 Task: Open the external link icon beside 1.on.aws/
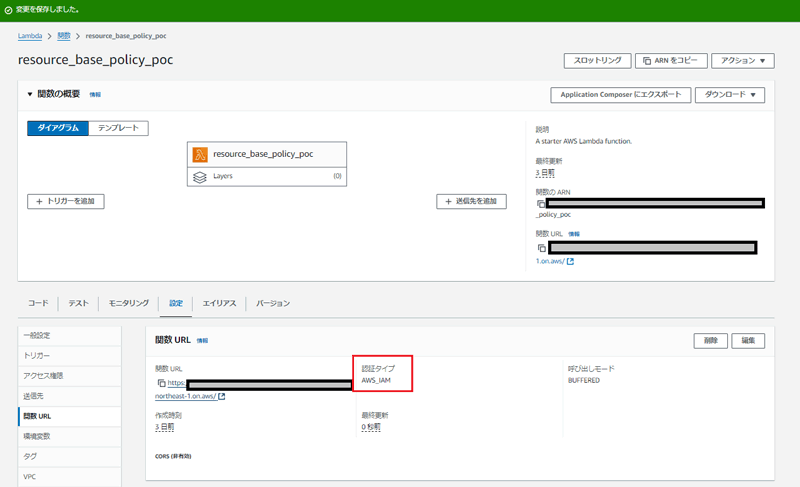pos(570,261)
